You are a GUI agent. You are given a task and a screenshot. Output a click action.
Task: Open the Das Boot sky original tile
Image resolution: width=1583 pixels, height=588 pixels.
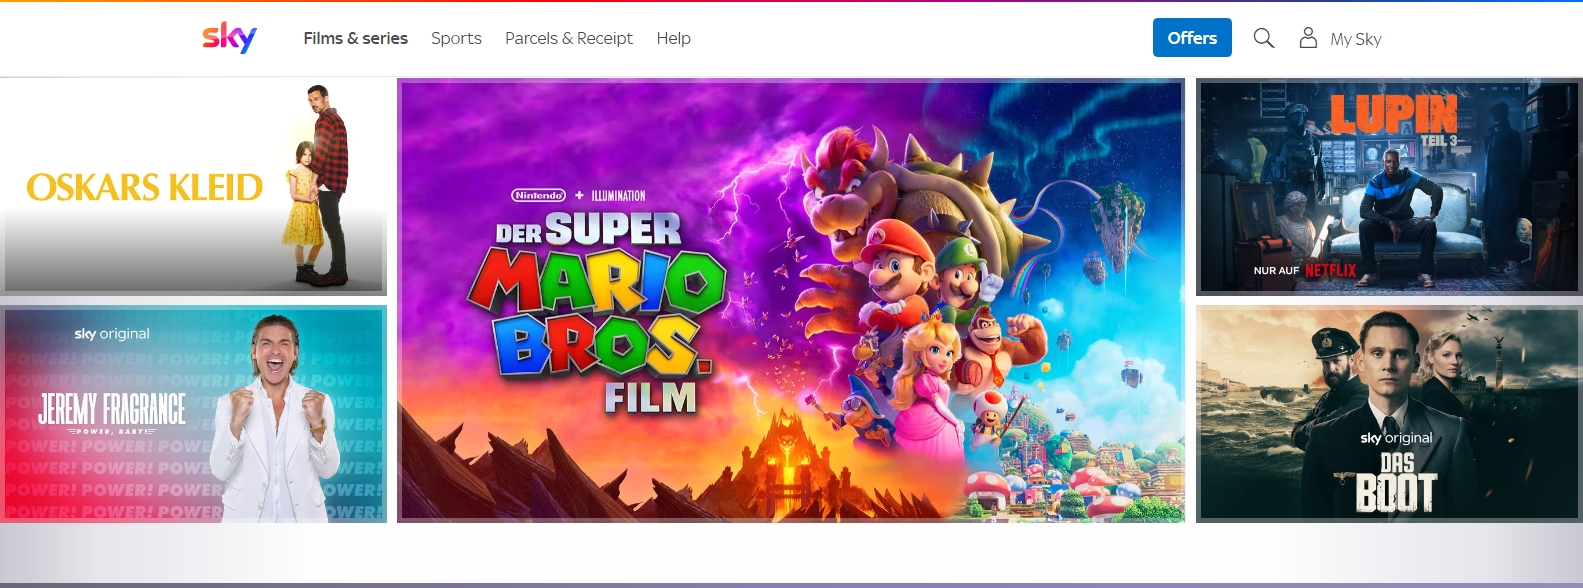[x=1389, y=414]
